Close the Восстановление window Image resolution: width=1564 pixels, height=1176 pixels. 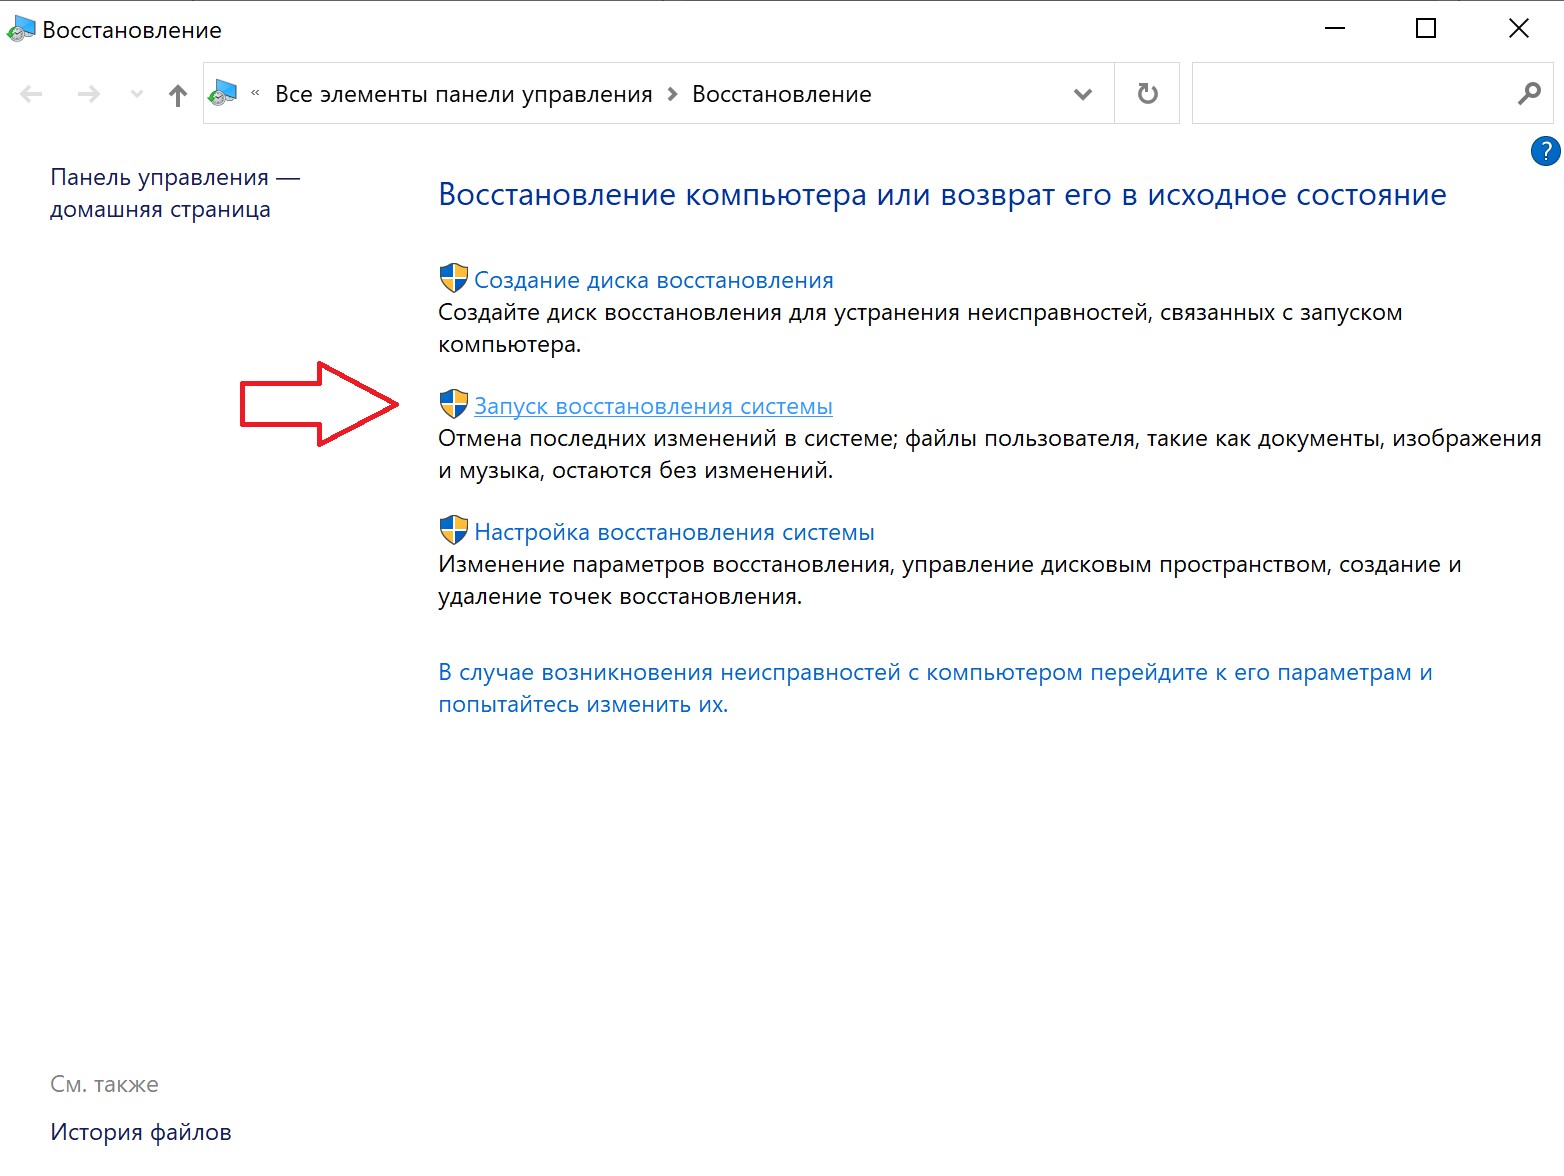(1518, 29)
